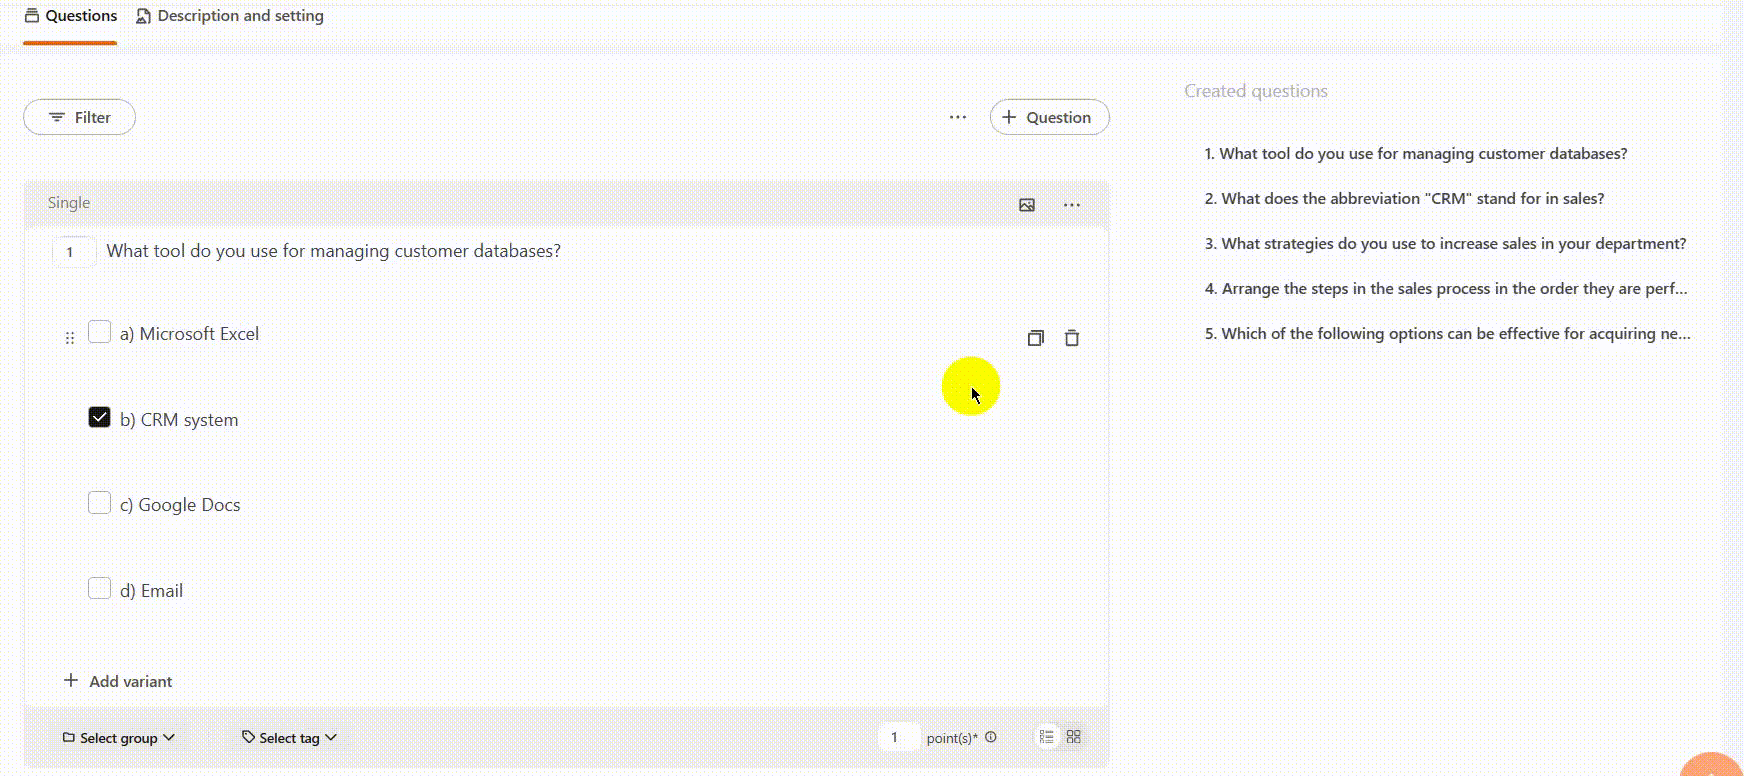Open the question card three-dot menu
1744x776 pixels.
click(1072, 205)
